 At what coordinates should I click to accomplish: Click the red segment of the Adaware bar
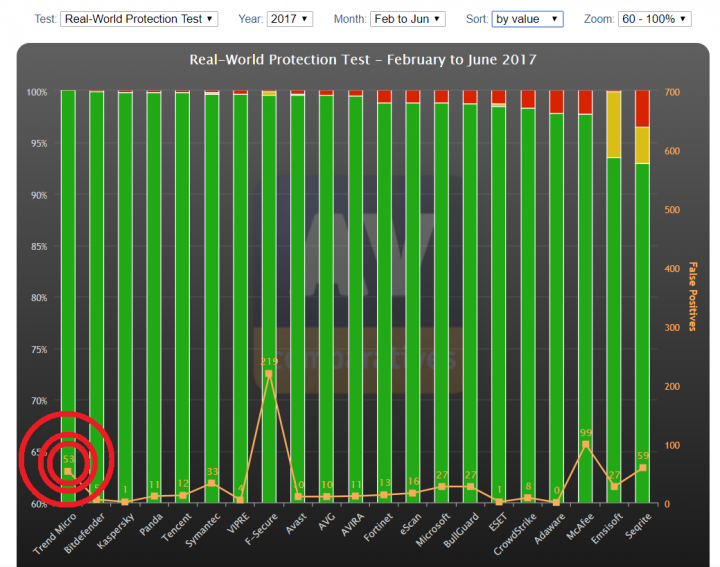(557, 101)
